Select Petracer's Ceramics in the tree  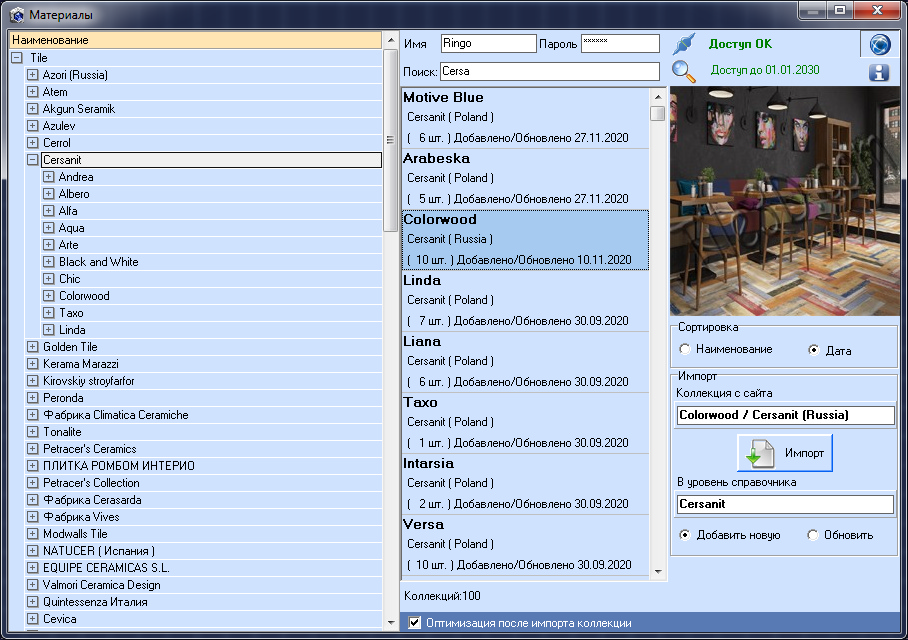pos(90,449)
